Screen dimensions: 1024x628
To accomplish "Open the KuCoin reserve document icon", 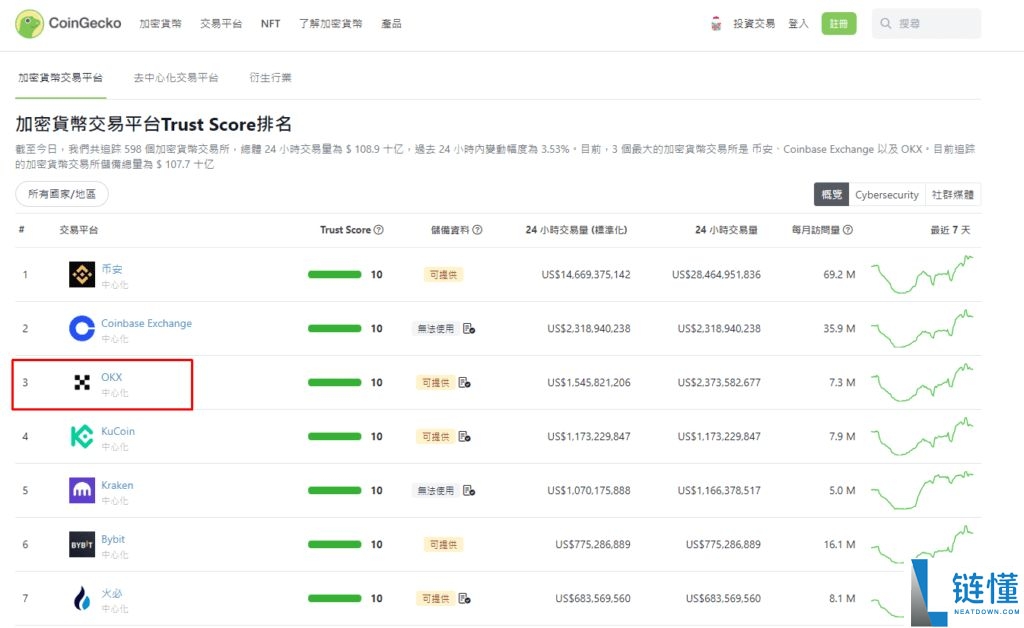I will coord(464,436).
